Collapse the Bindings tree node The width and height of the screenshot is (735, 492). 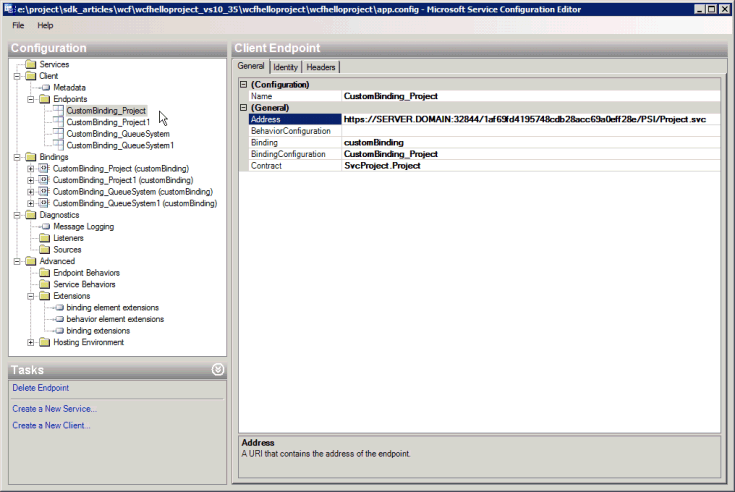click(x=17, y=157)
